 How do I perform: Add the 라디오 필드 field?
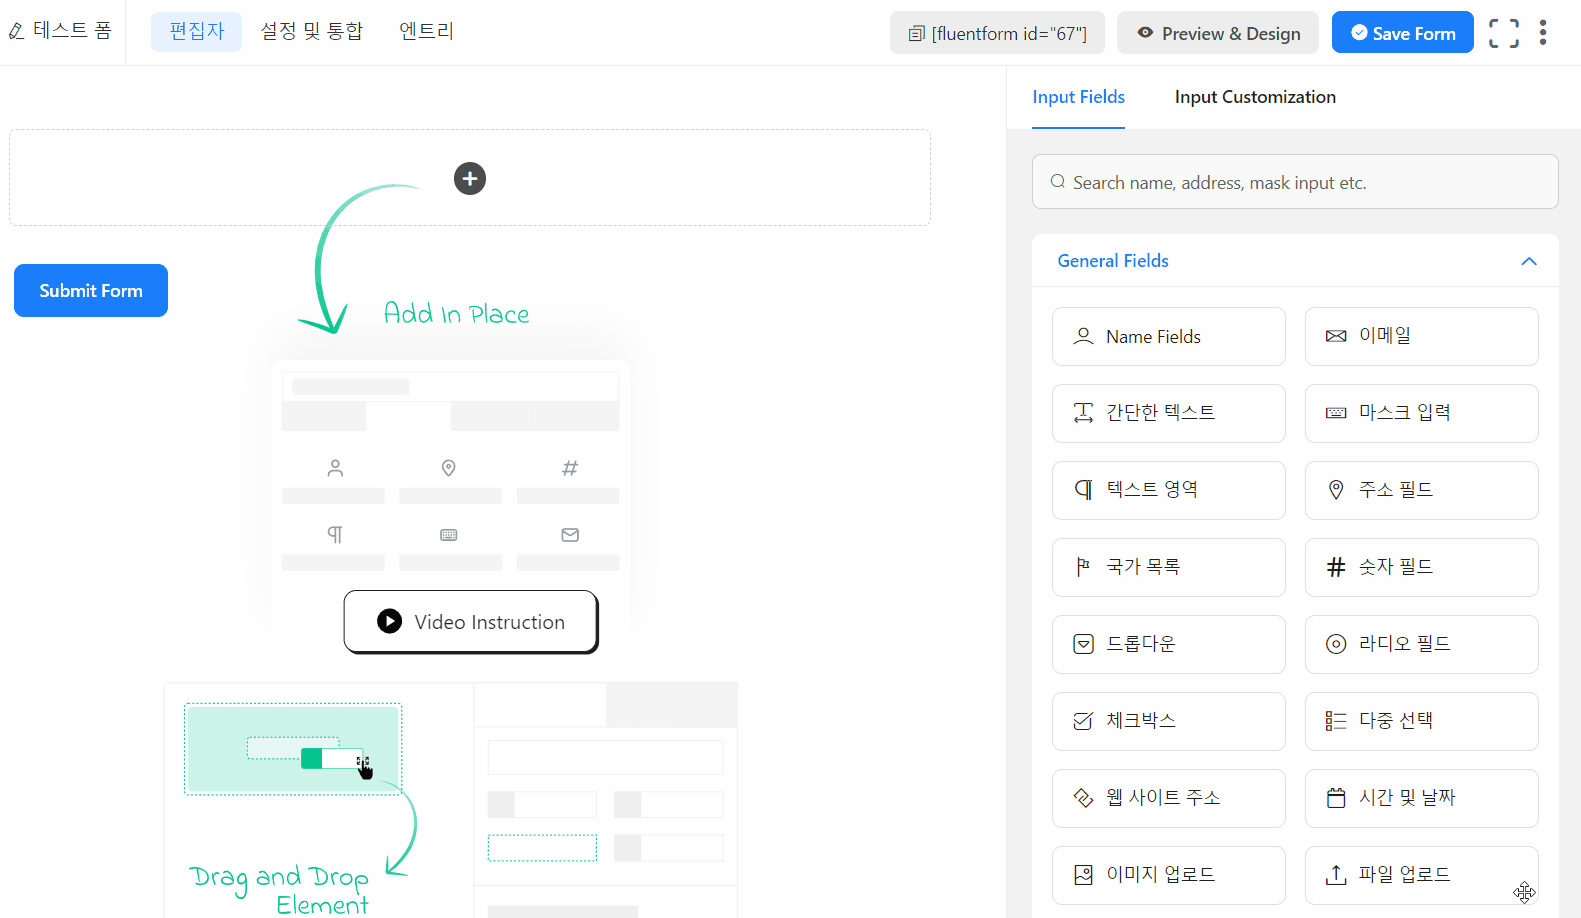coord(1421,644)
